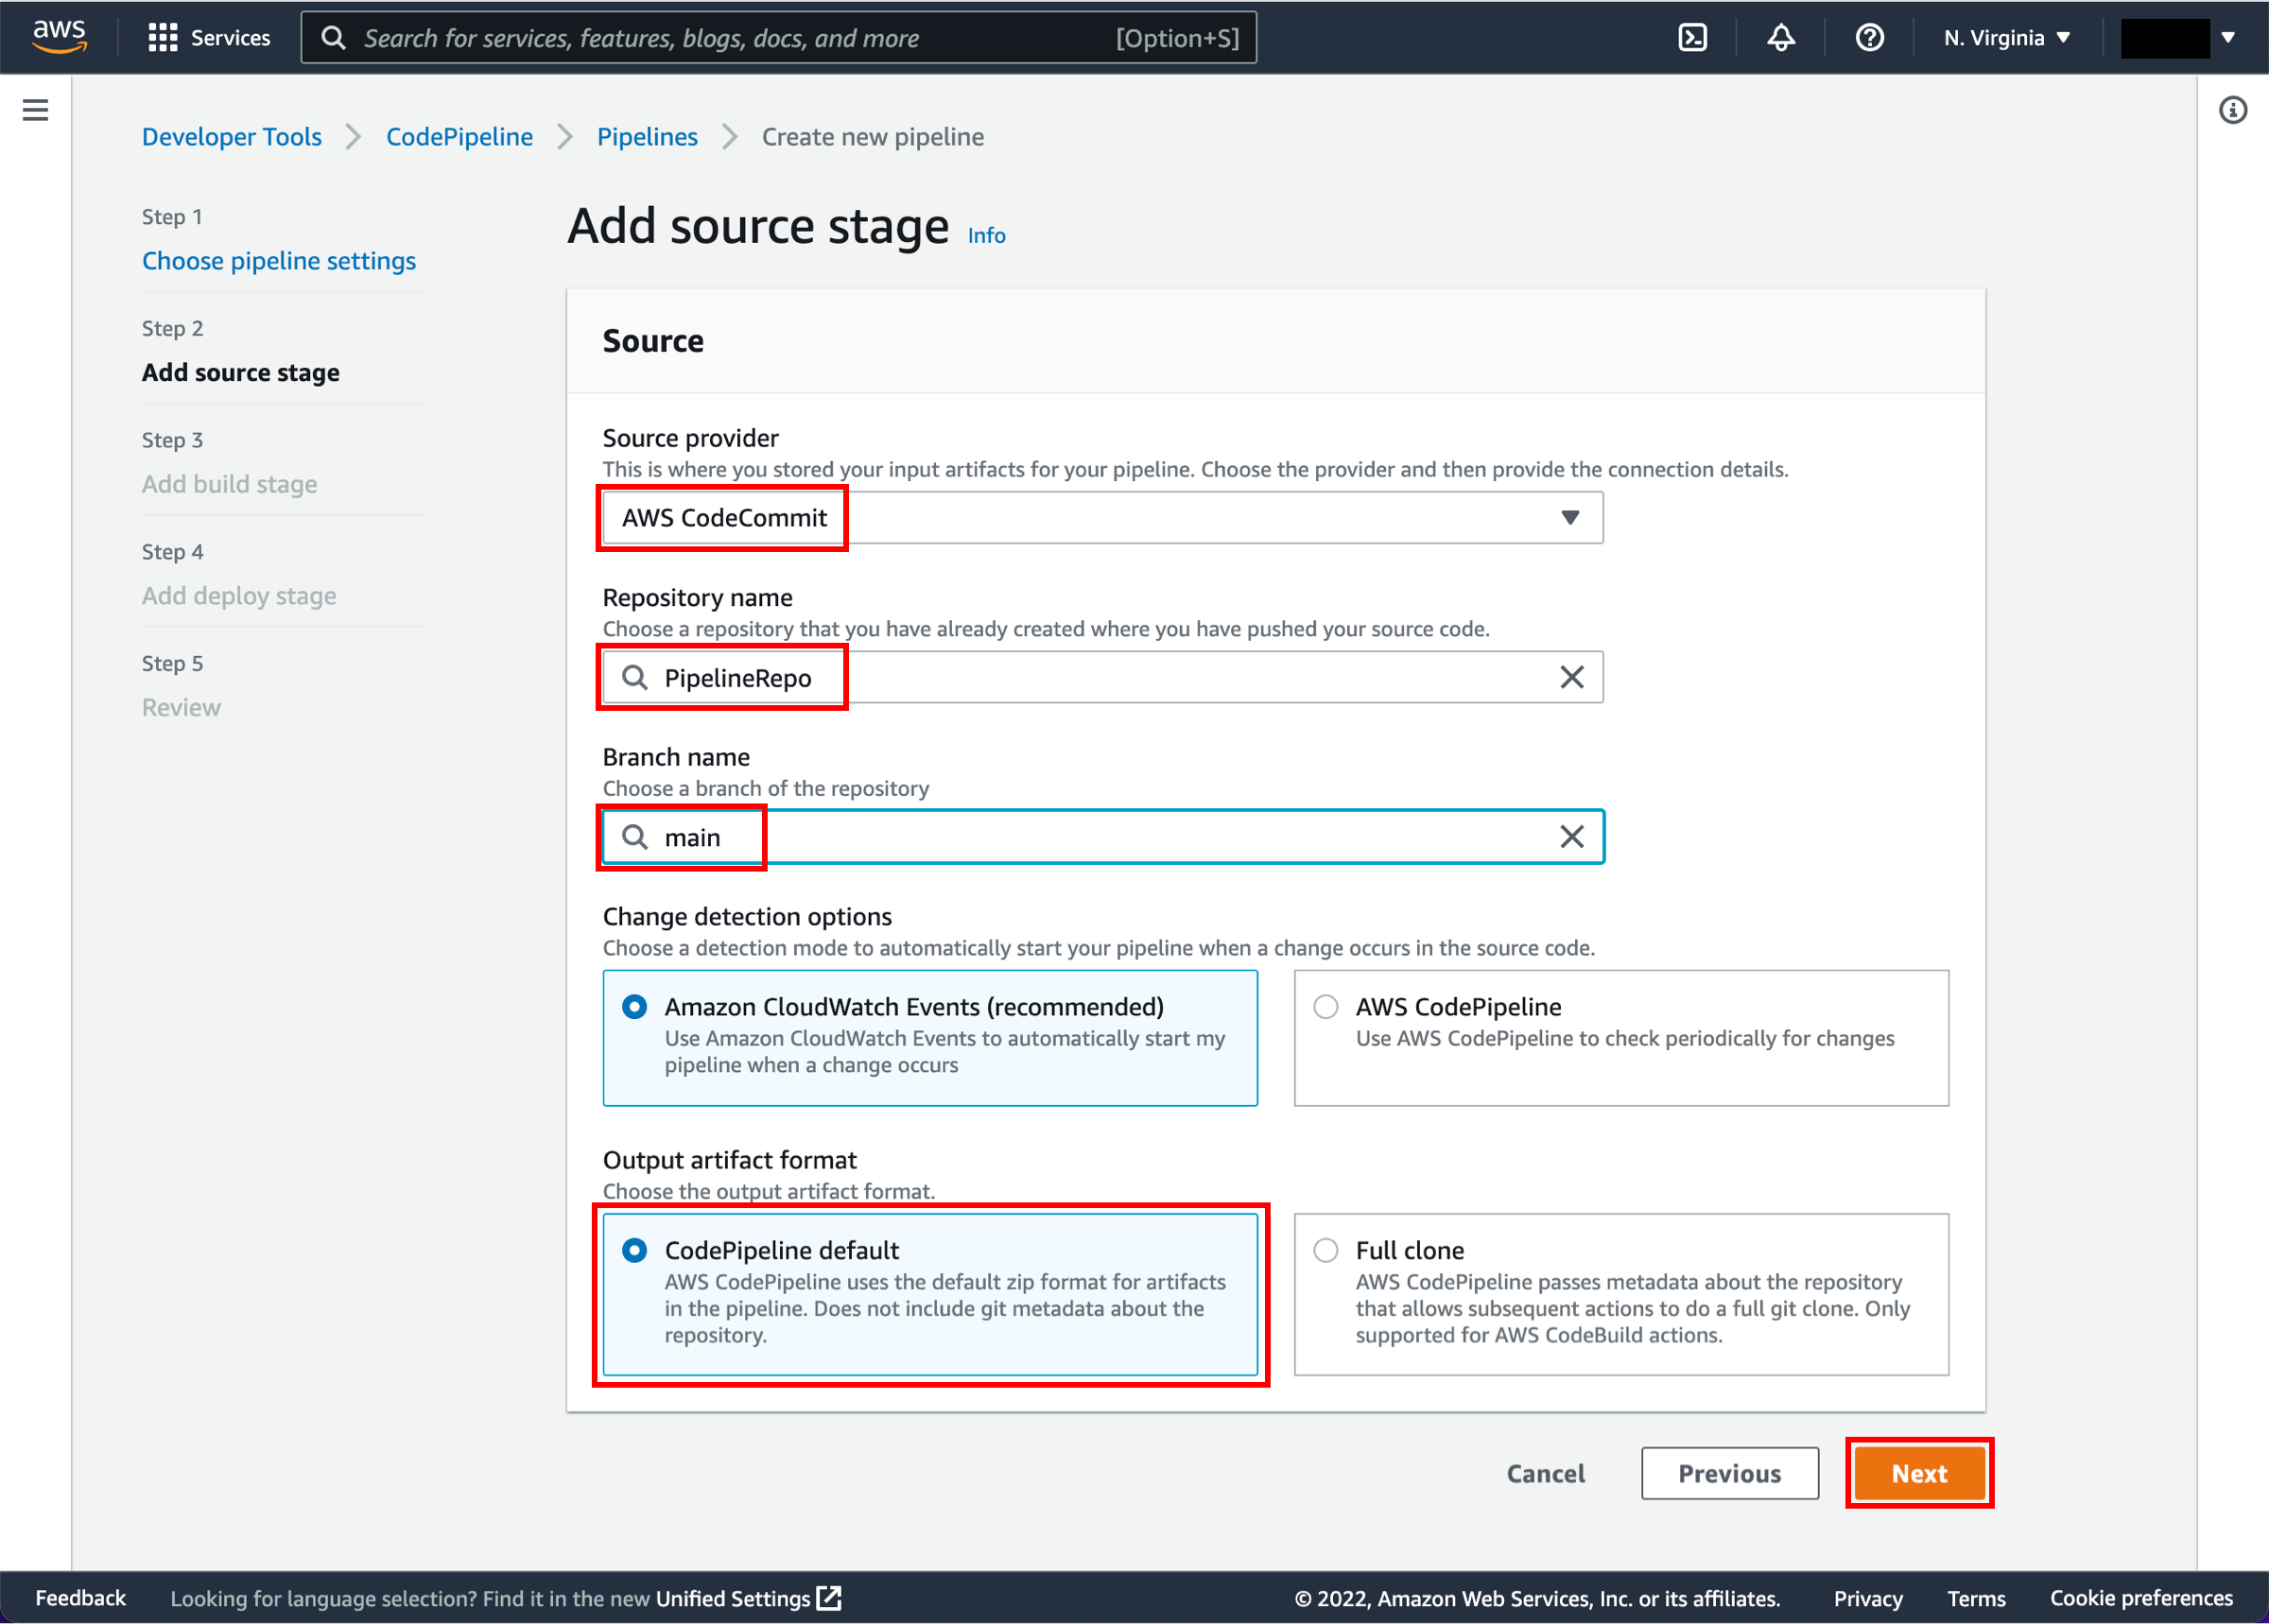The height and width of the screenshot is (1624, 2269).
Task: Expand the hamburger navigation menu
Action: (35, 110)
